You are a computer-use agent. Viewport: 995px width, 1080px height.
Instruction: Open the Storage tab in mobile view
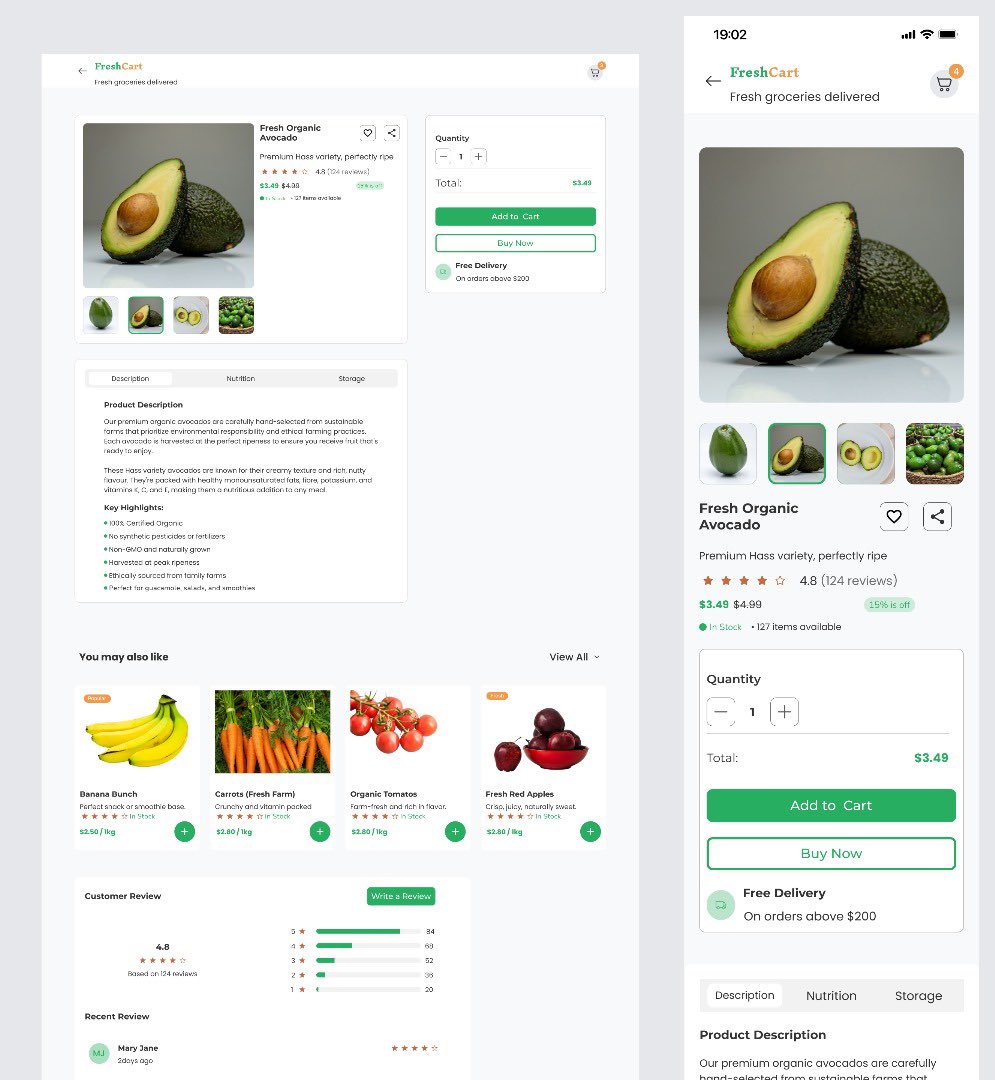pos(918,996)
